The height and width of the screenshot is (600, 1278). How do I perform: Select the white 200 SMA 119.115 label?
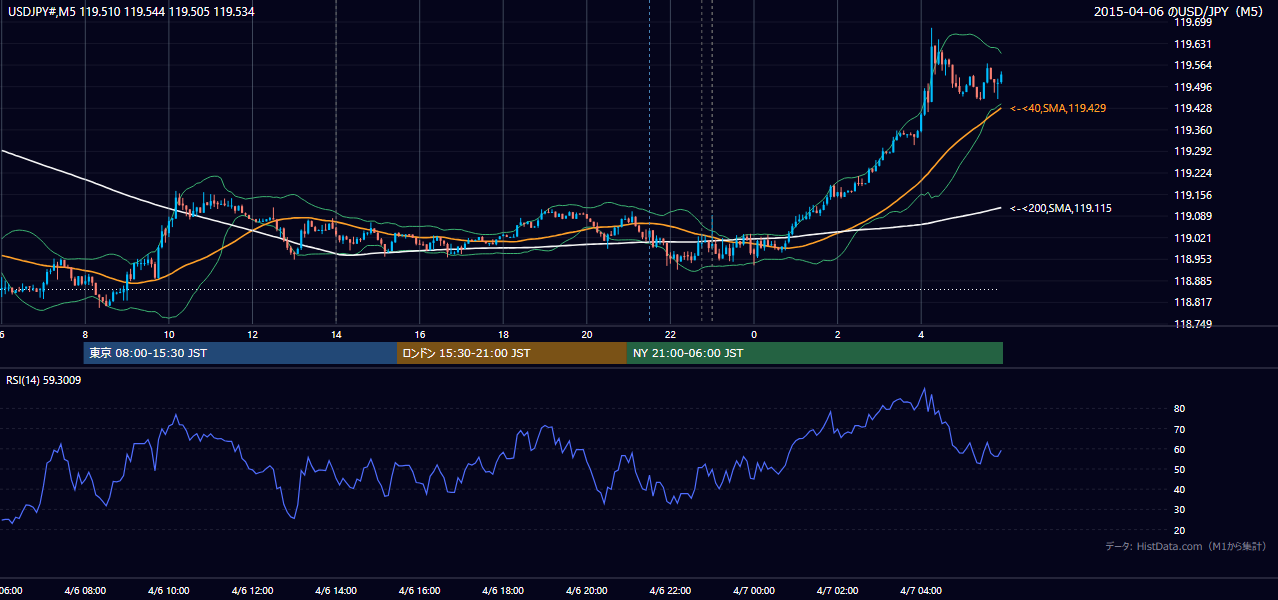coord(1061,208)
